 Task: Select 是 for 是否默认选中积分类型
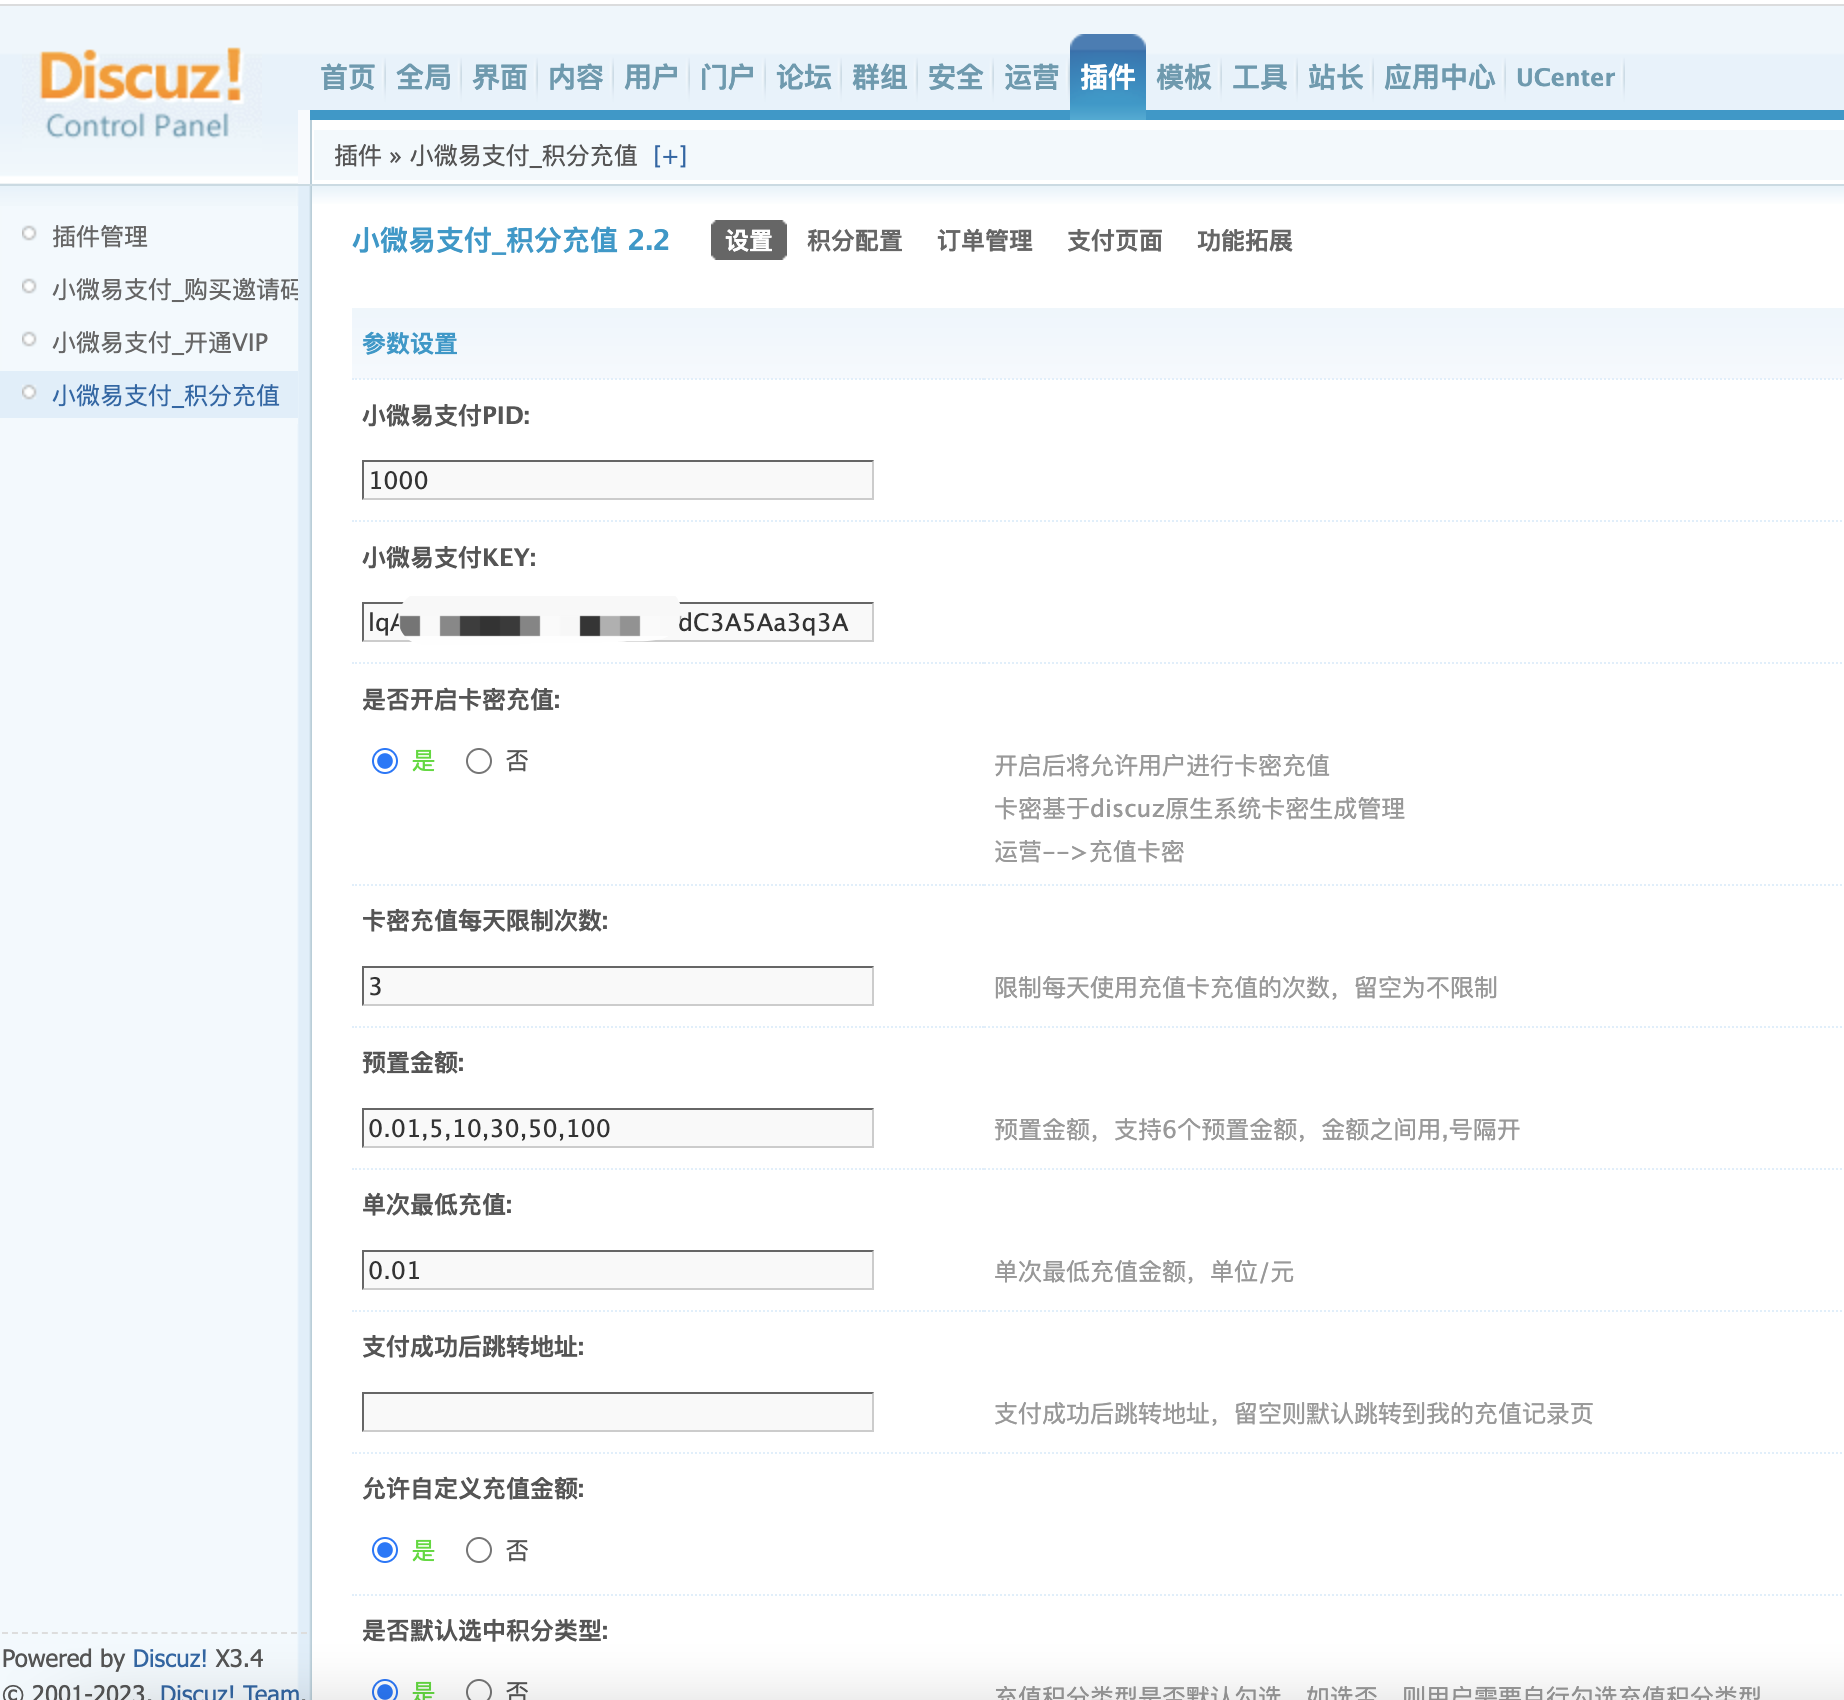(385, 1690)
